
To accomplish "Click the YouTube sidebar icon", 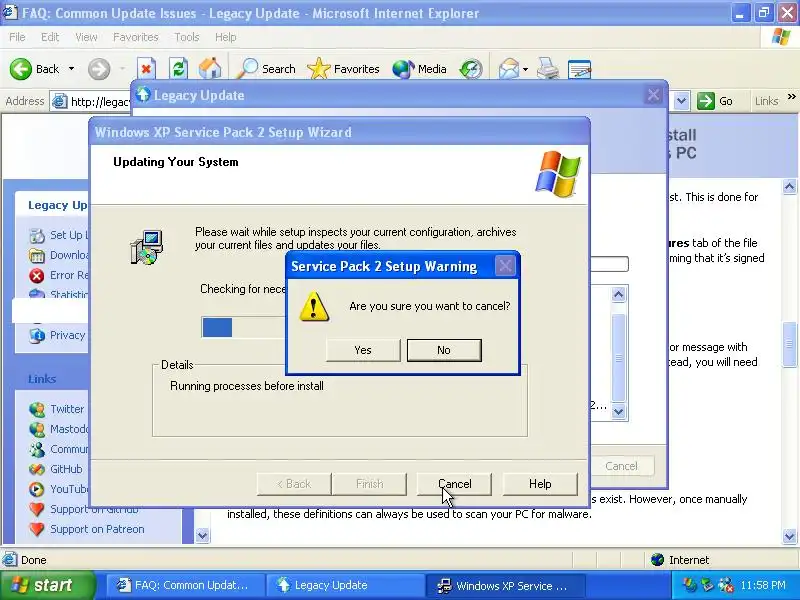I will point(37,489).
